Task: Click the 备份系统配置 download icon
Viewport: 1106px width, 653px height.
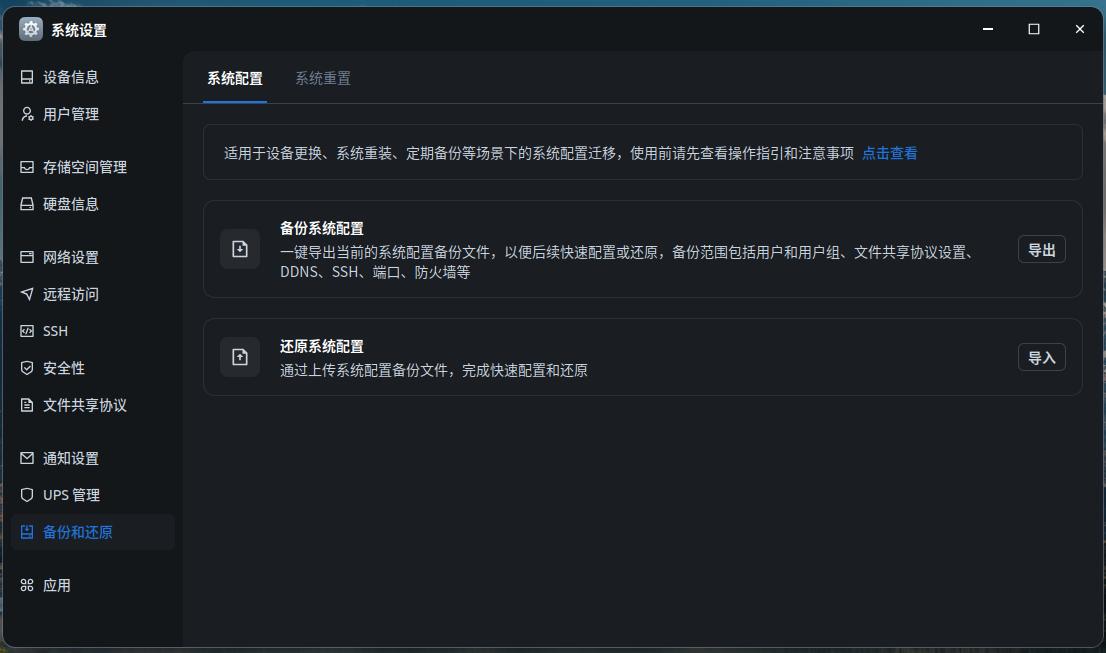Action: point(240,249)
